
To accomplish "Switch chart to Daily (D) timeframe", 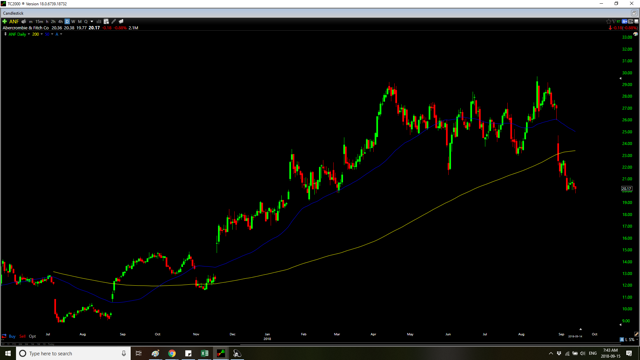I will pyautogui.click(x=67, y=21).
